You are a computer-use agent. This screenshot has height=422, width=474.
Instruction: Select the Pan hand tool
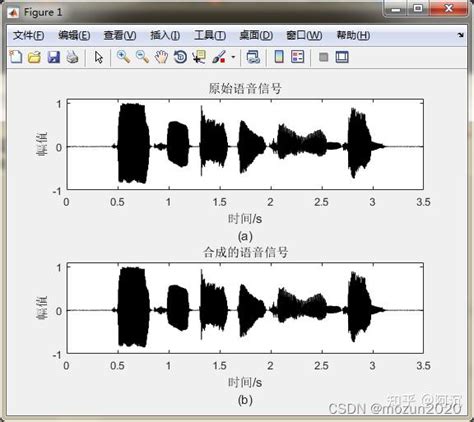click(x=161, y=57)
